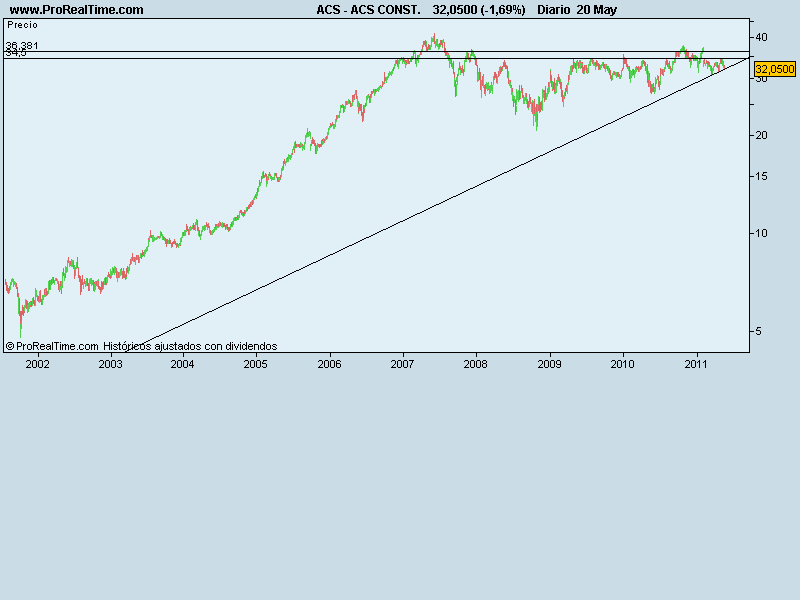Image resolution: width=800 pixels, height=600 pixels.
Task: Click the 10 price axis label
Action: tap(761, 233)
